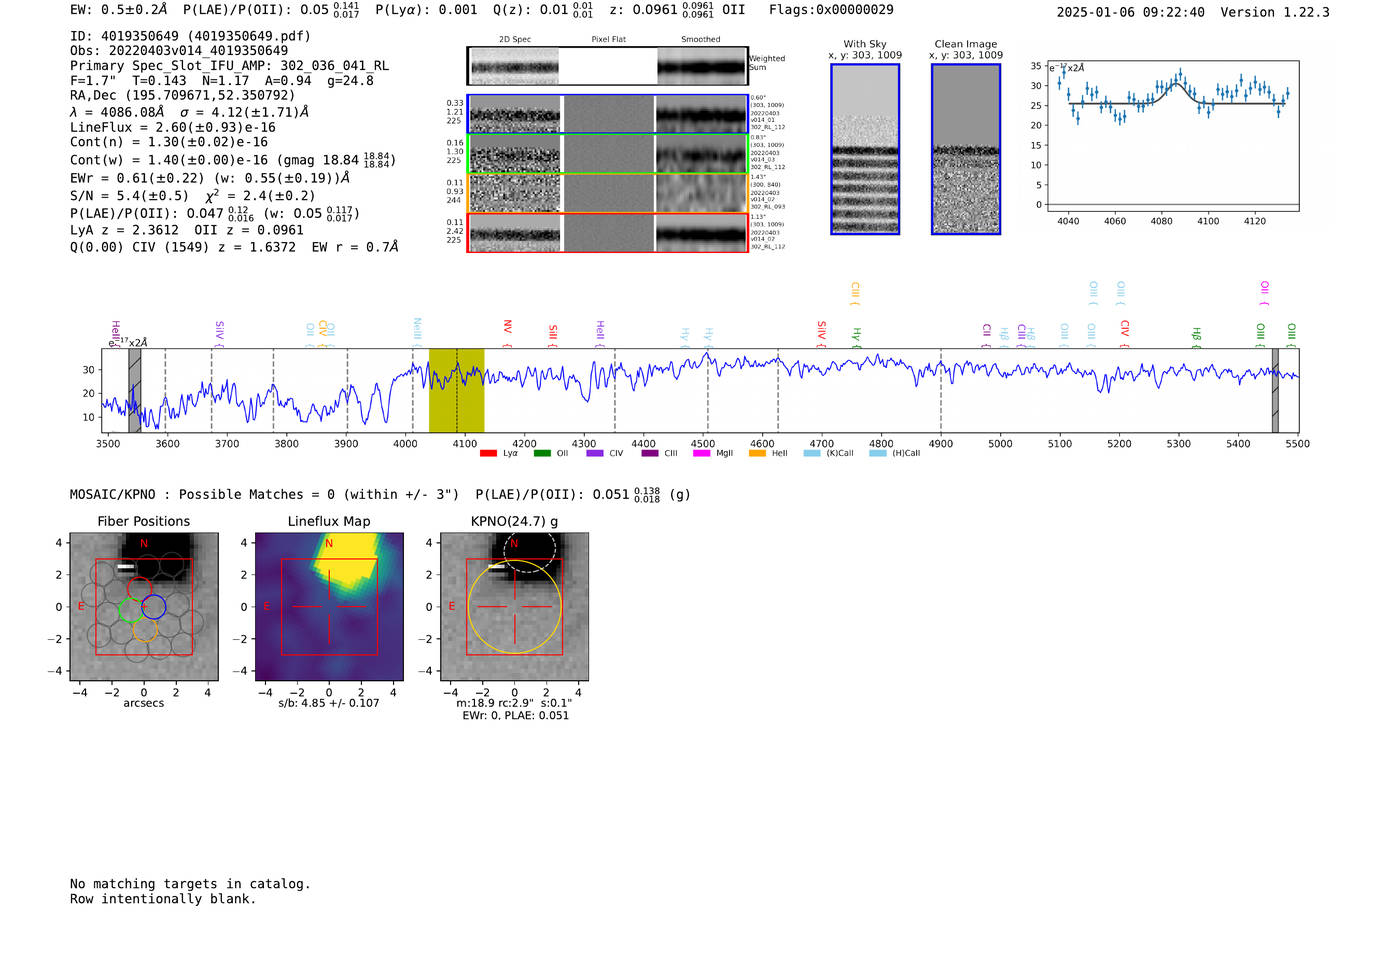
Task: Select the s/b: 4.85 +/- 0.107 caption
Action: pos(329,703)
